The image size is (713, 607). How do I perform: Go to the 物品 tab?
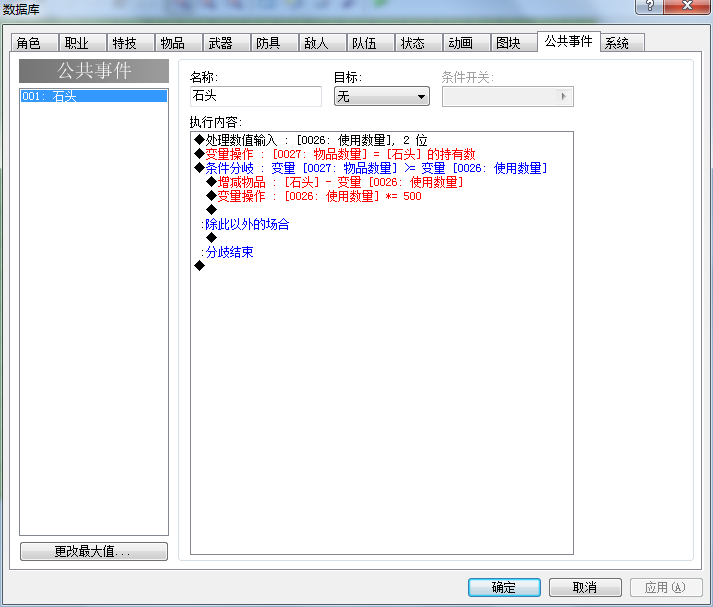coord(179,43)
